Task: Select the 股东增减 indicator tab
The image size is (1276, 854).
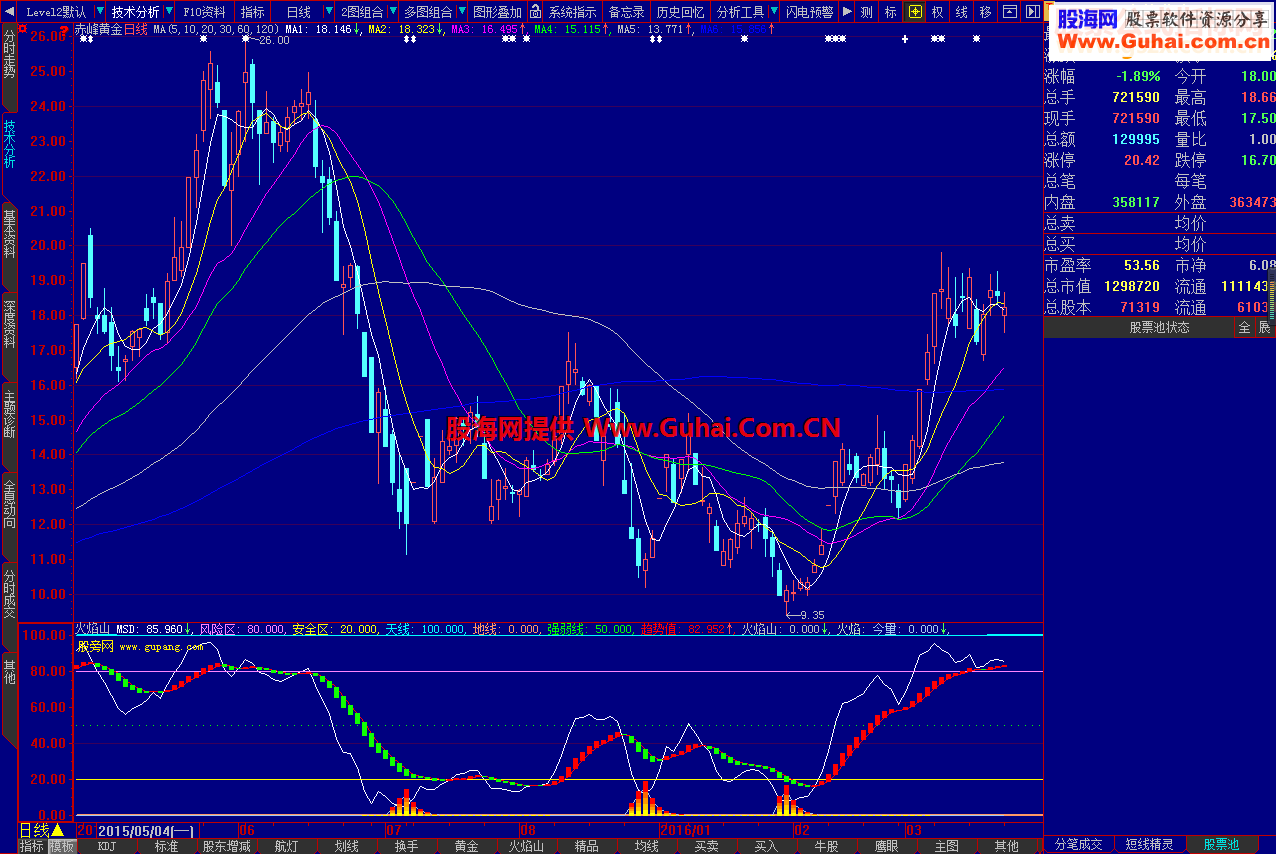Action: pyautogui.click(x=226, y=846)
